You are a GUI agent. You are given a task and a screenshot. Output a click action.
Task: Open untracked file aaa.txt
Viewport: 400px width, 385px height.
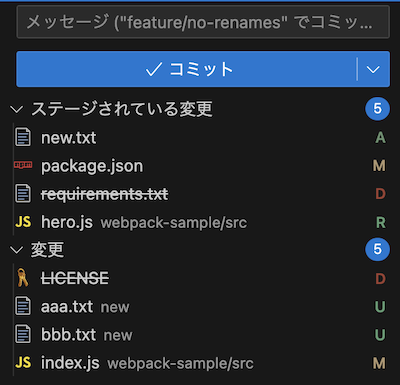tap(67, 307)
